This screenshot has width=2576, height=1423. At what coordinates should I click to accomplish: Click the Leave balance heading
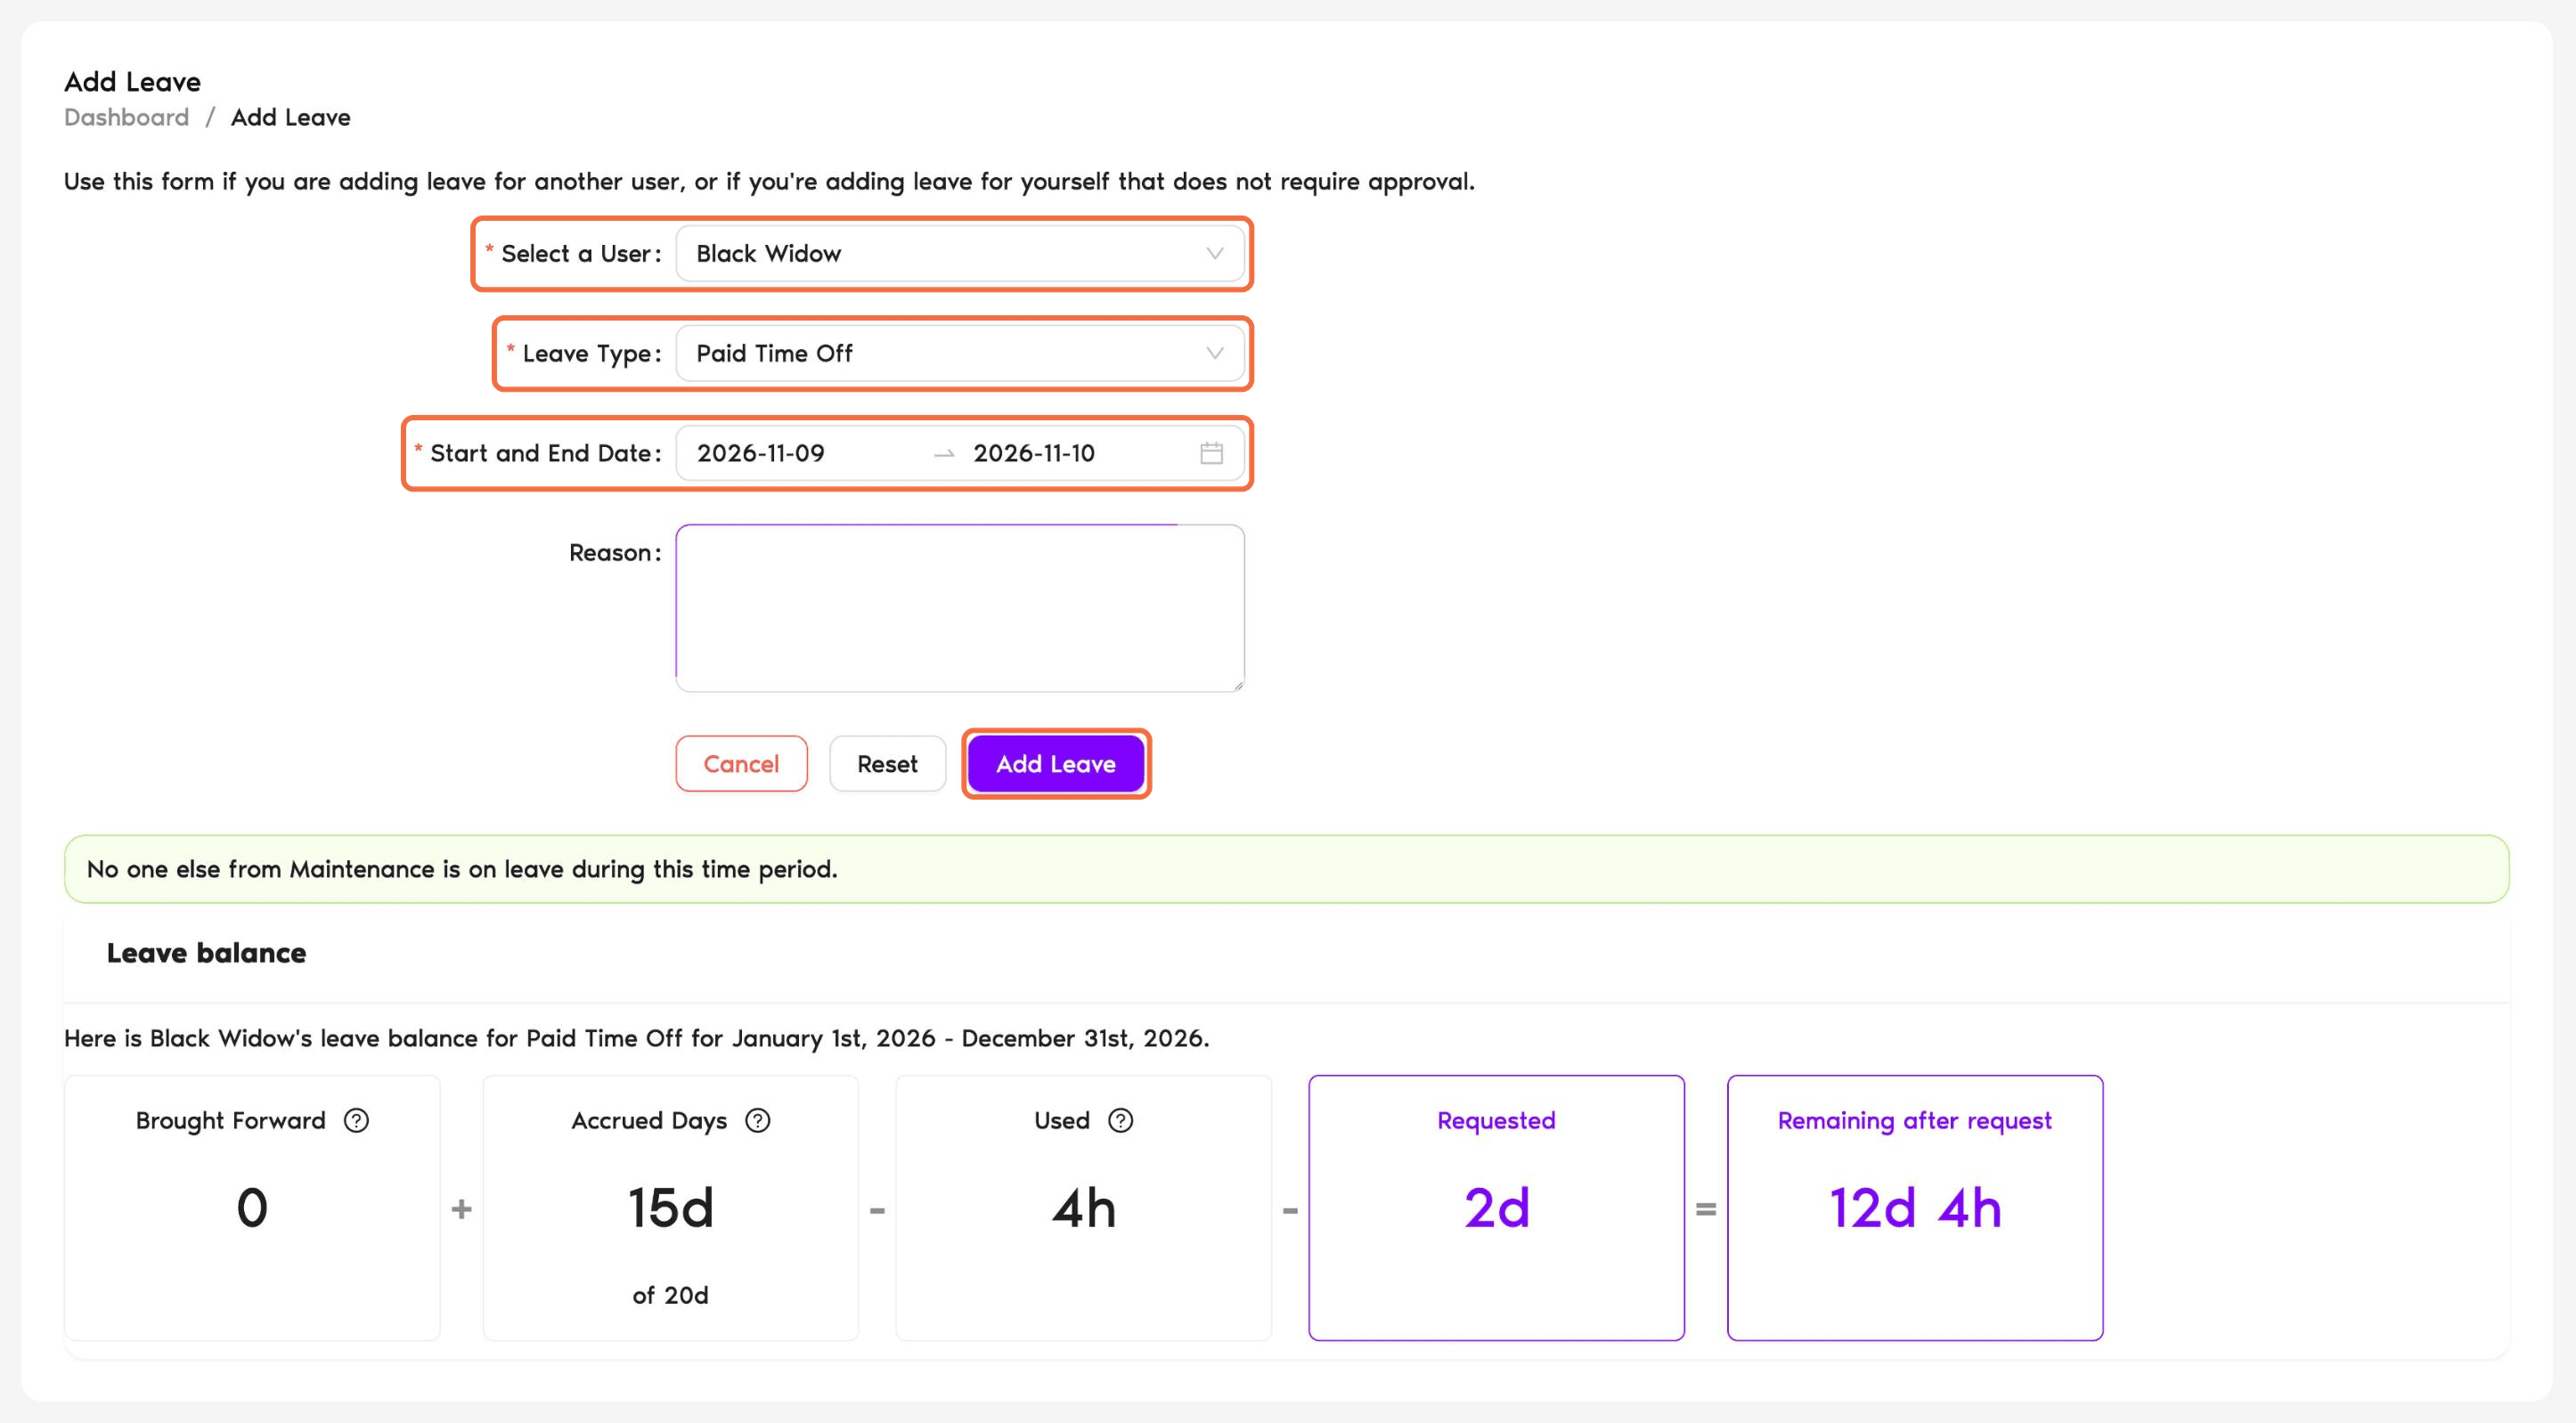tap(207, 953)
